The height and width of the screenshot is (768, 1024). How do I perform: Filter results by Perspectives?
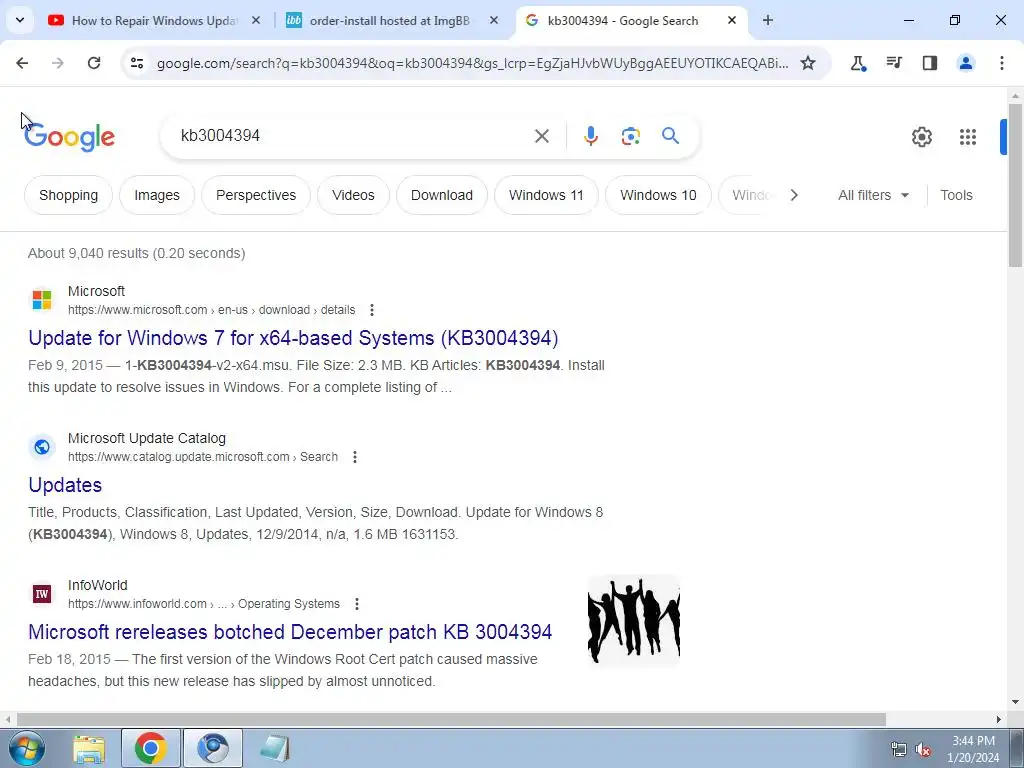(256, 195)
